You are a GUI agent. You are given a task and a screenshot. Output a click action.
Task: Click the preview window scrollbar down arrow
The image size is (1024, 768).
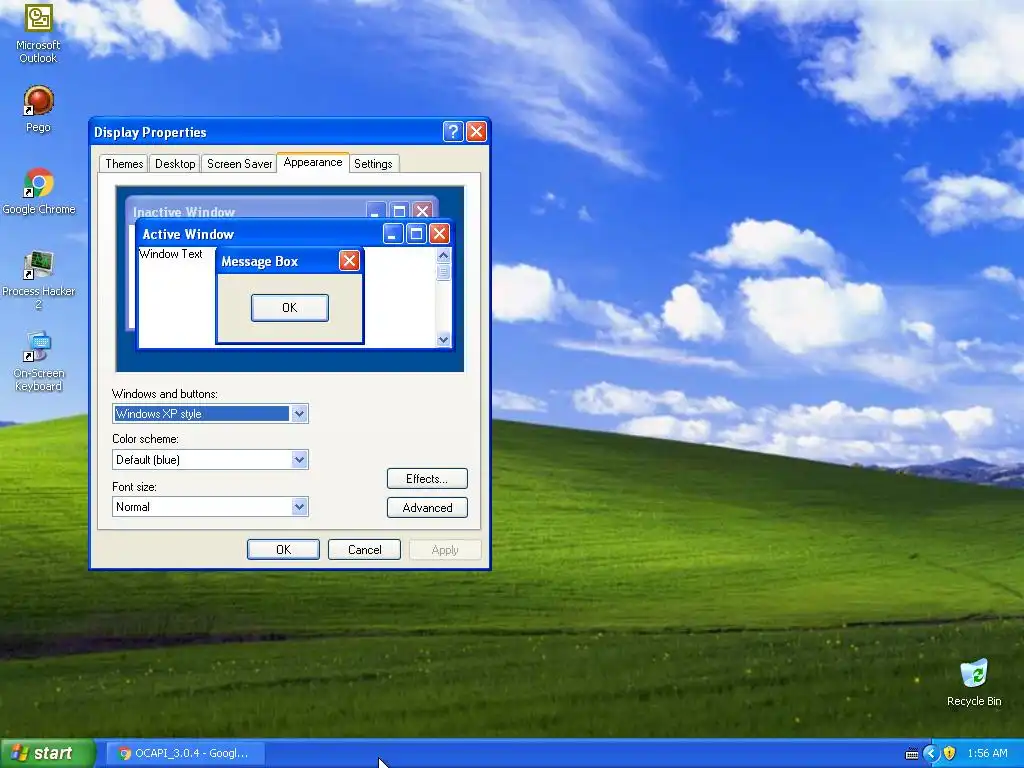[x=443, y=340]
